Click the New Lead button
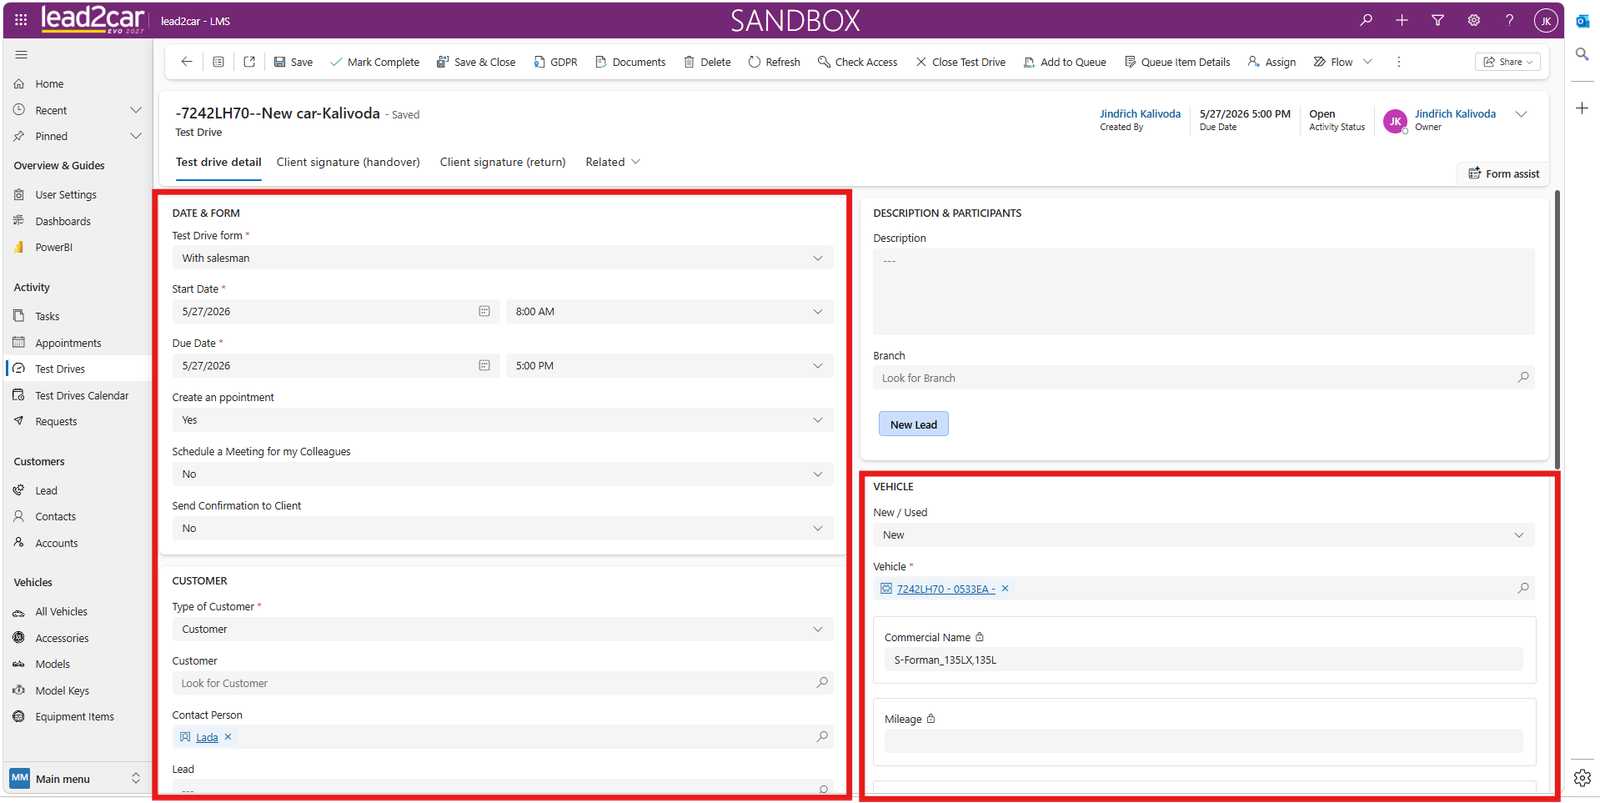 coord(914,424)
